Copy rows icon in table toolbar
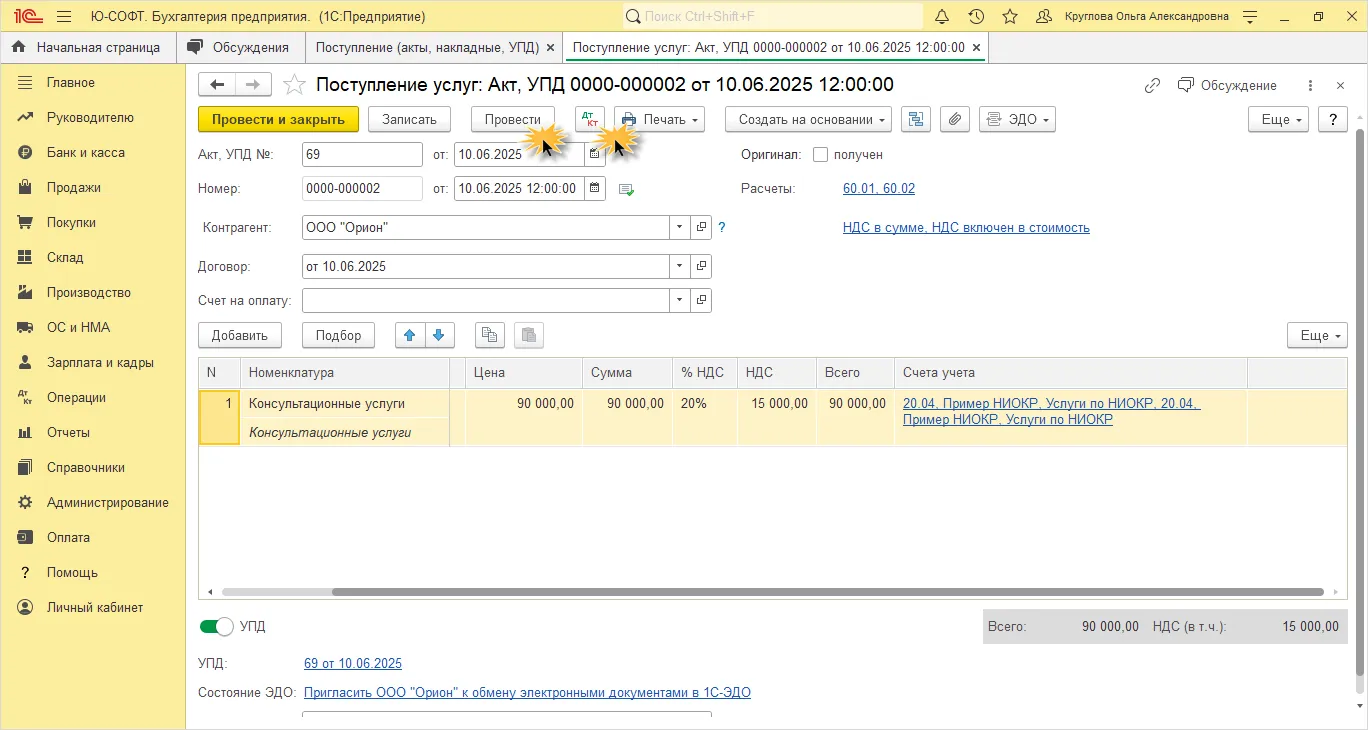 coord(489,335)
